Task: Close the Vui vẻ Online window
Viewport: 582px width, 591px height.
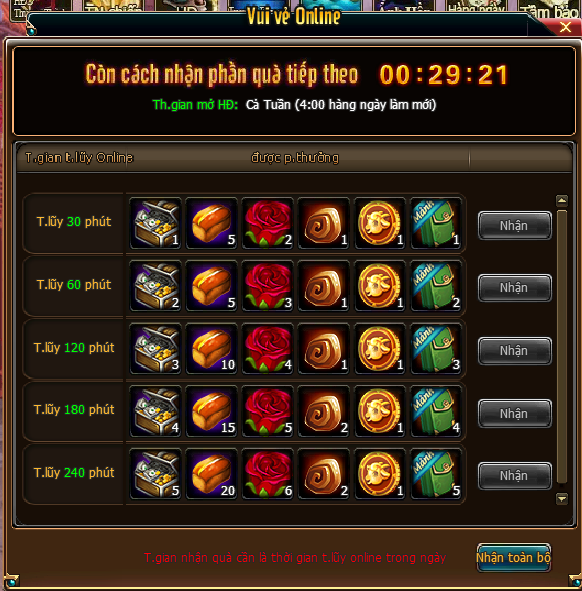Action: 565,27
